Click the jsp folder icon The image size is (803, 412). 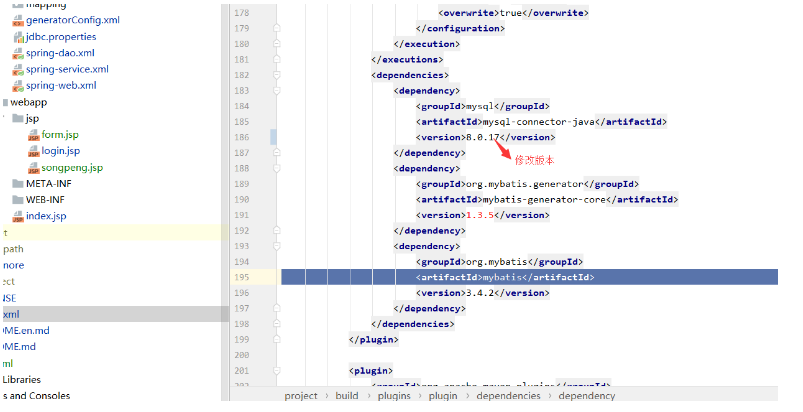18,118
